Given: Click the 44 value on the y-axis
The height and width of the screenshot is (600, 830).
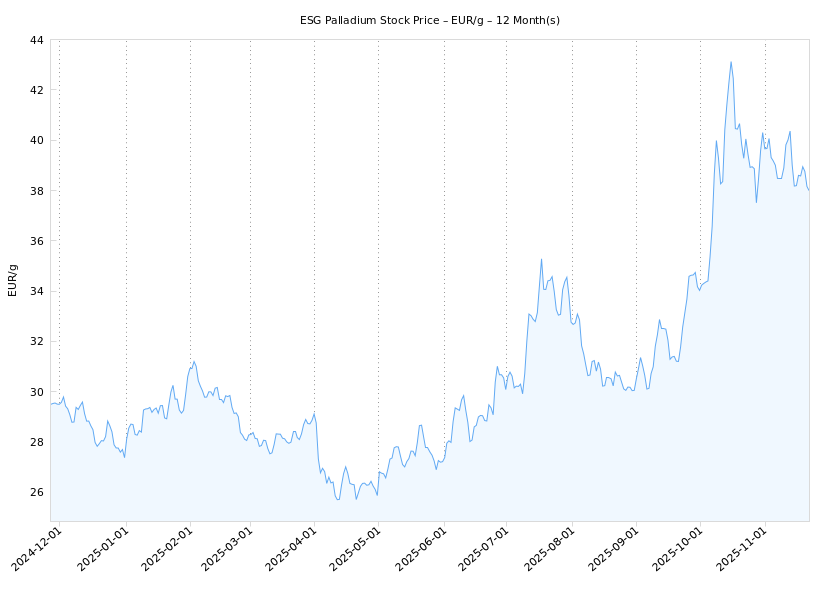Looking at the screenshot, I should (36, 40).
